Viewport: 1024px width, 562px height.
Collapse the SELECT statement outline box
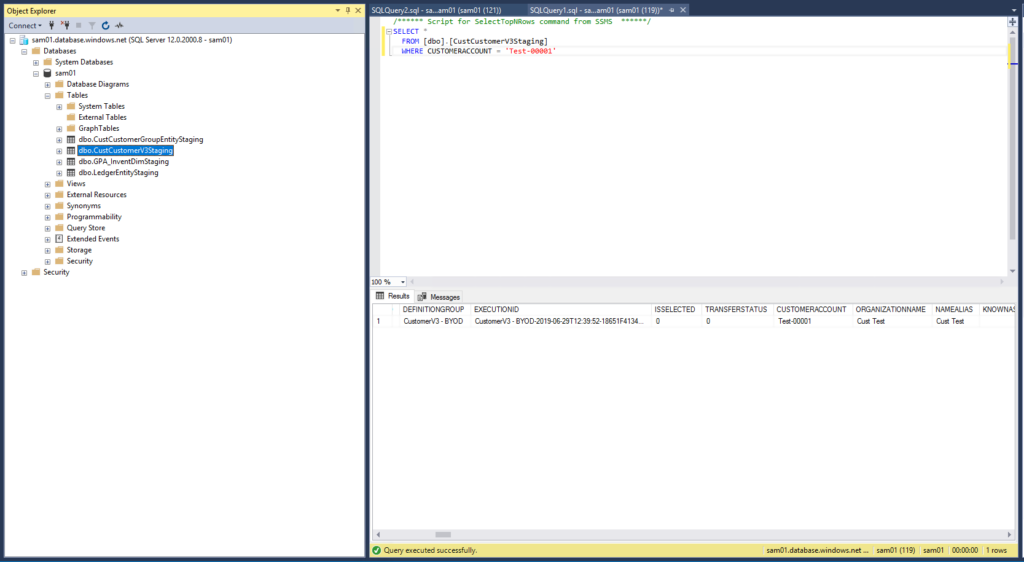coord(389,31)
